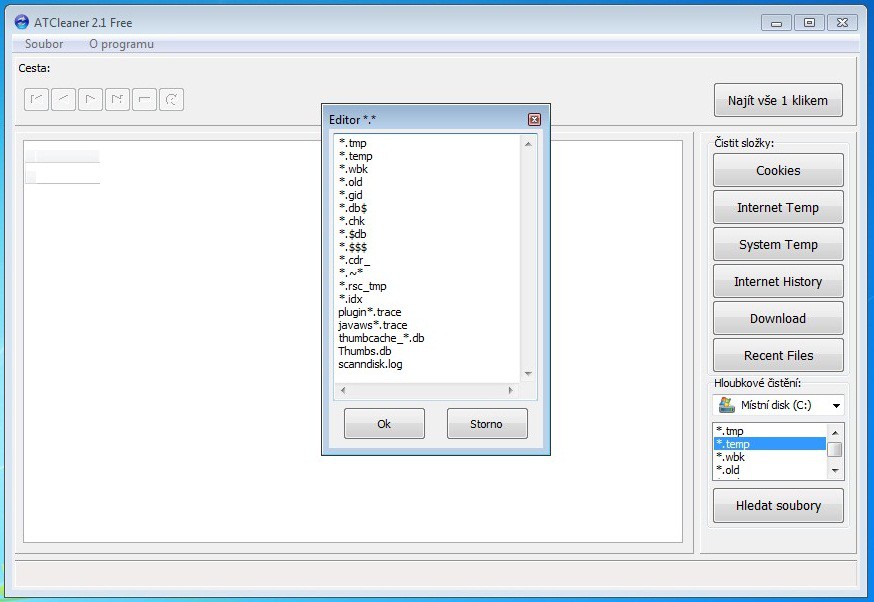Go to first record navigator button
Viewport: 874px width, 602px height.
(x=37, y=100)
